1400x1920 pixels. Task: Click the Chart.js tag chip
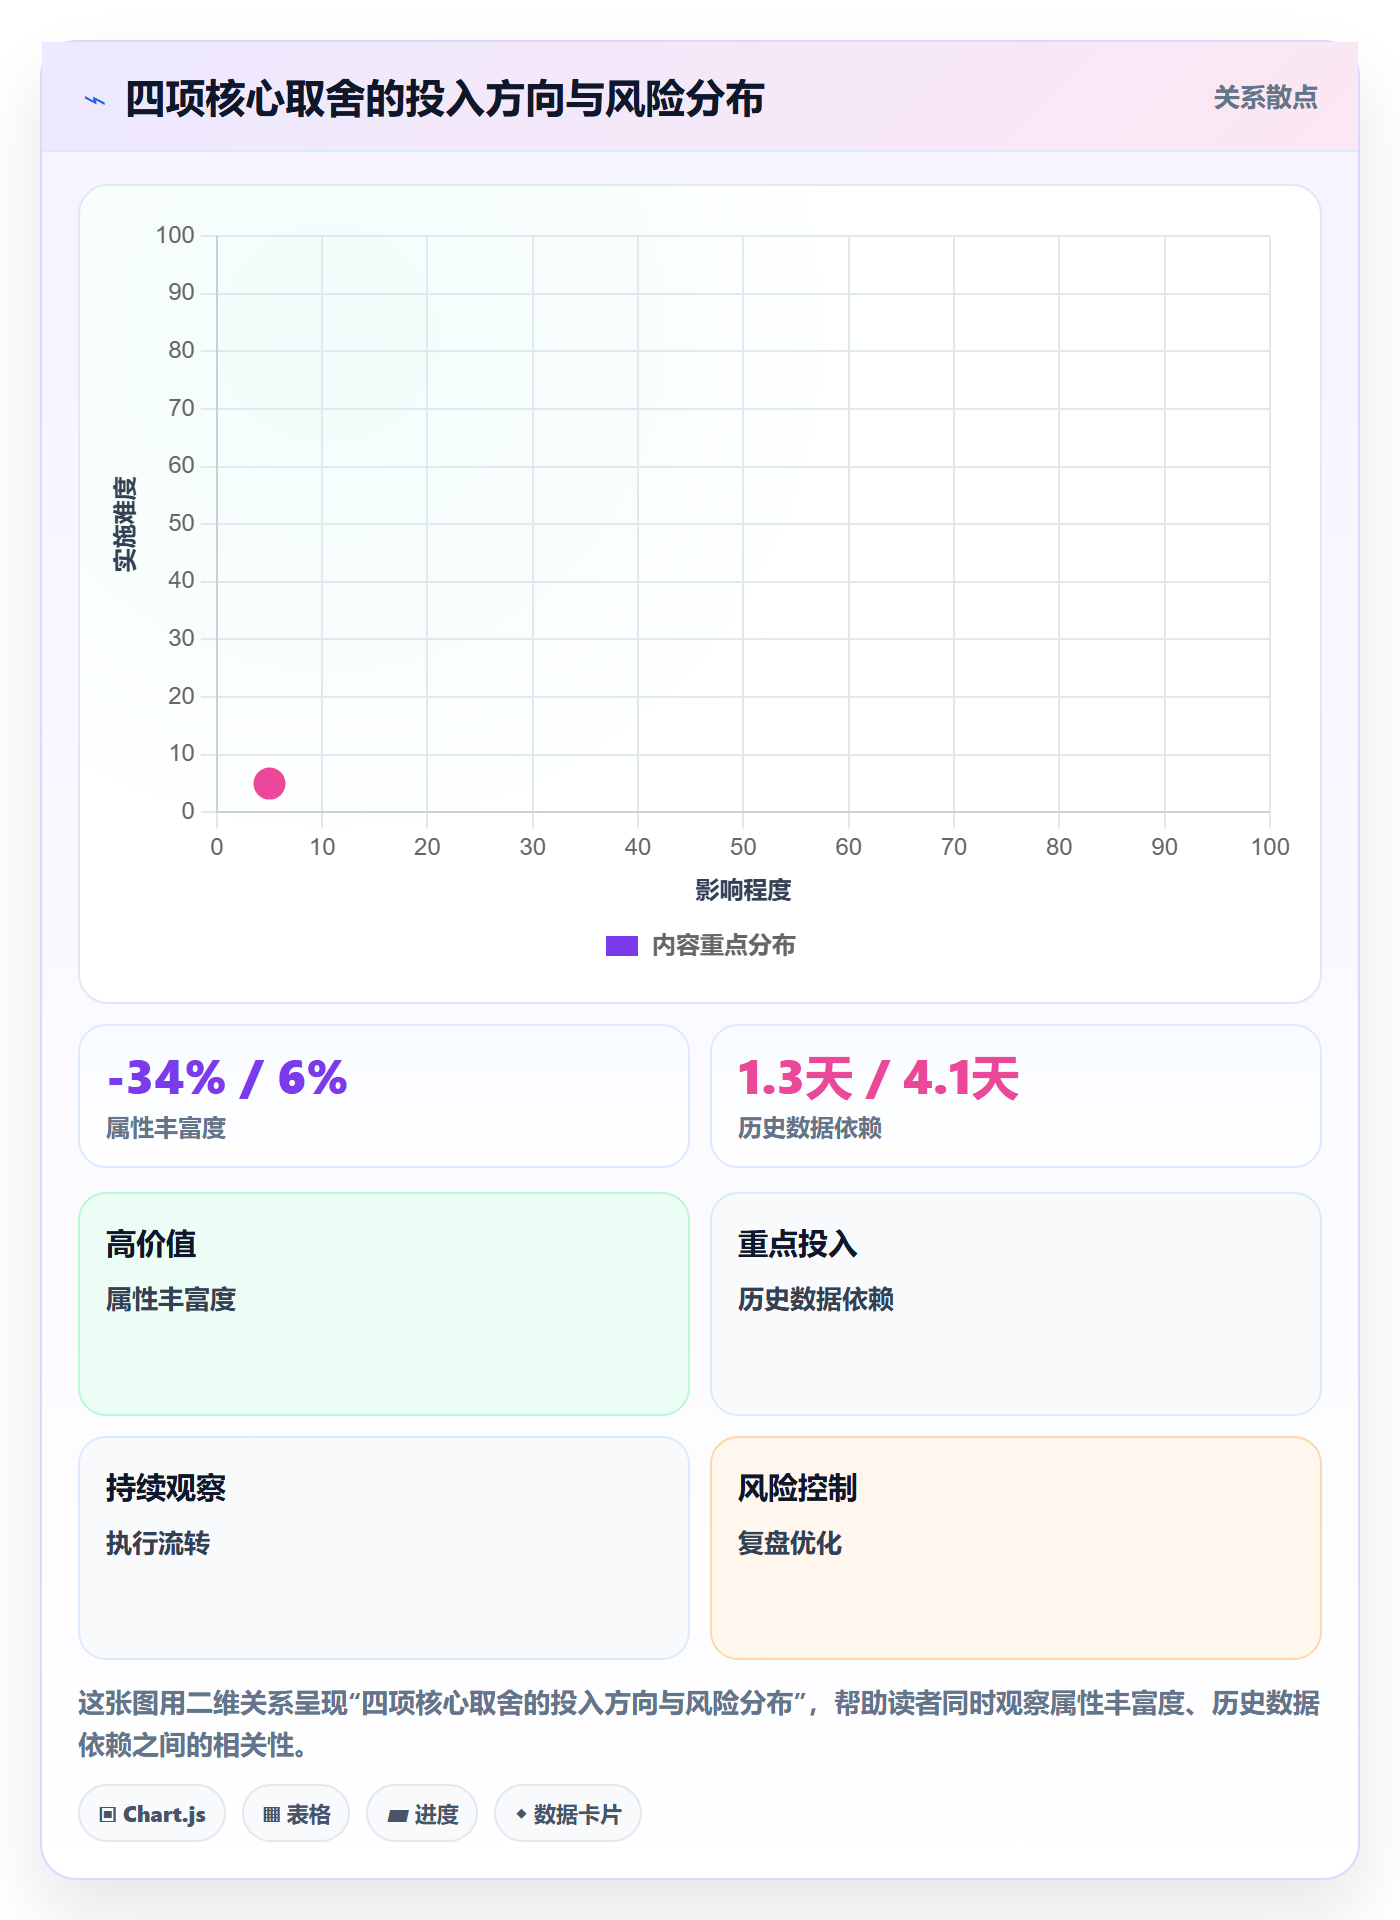pyautogui.click(x=152, y=1814)
